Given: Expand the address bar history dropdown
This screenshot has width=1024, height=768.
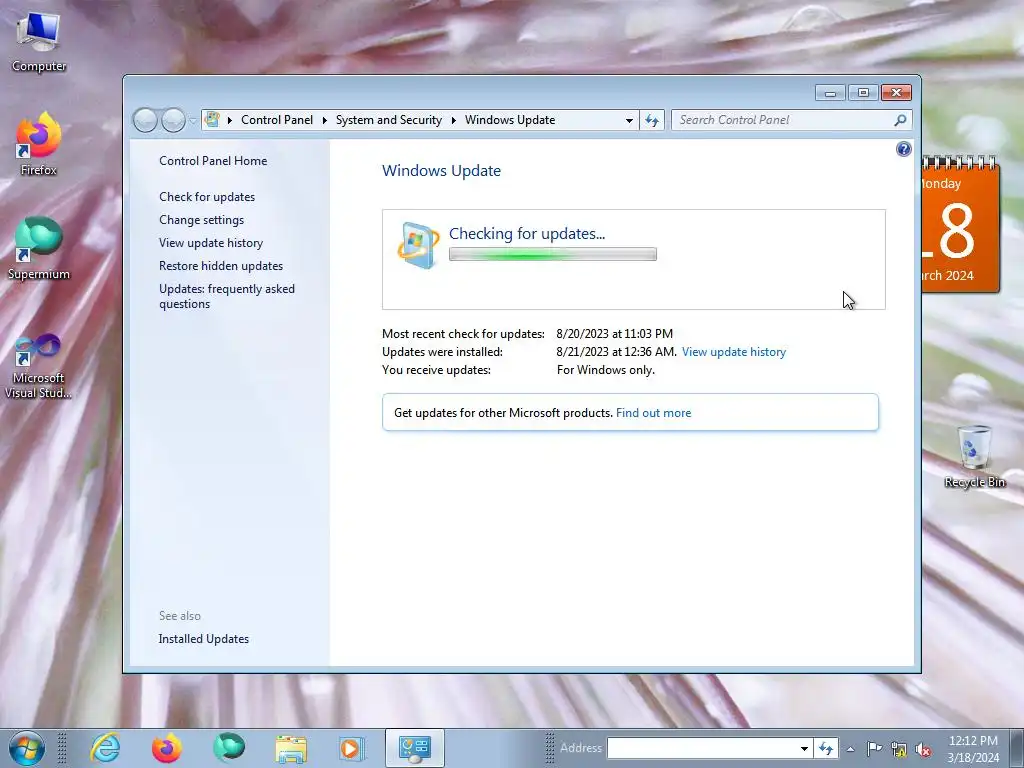Looking at the screenshot, I should (629, 120).
